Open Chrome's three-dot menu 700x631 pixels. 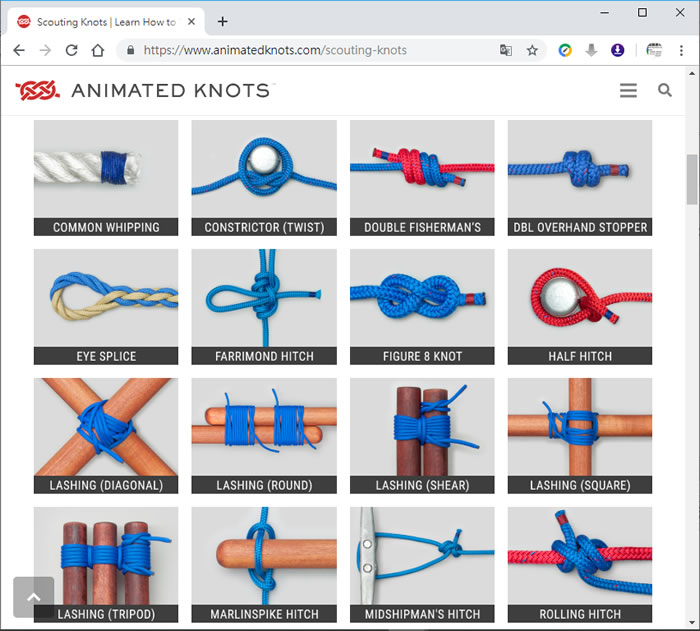coord(681,50)
